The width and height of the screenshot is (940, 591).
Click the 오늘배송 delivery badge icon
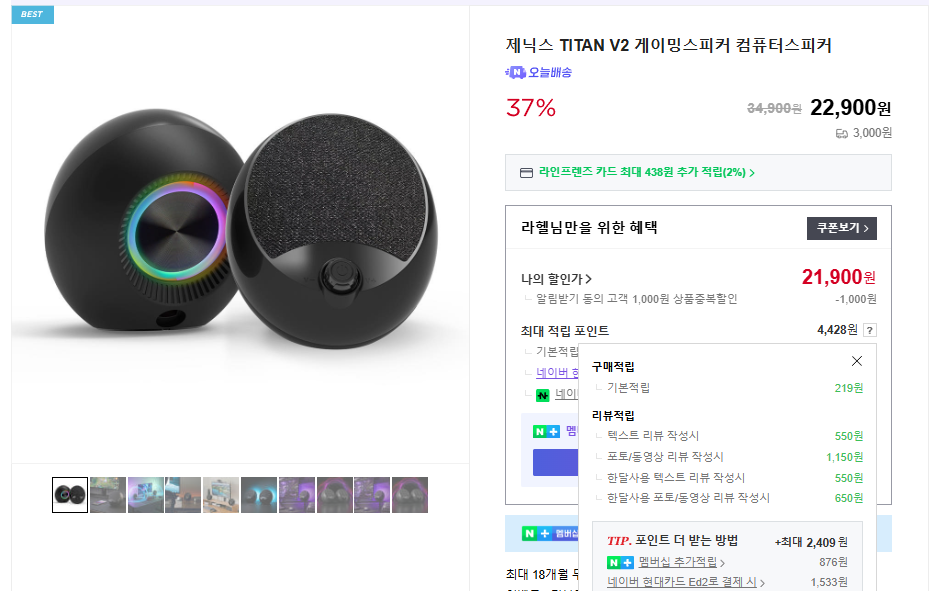[x=517, y=72]
